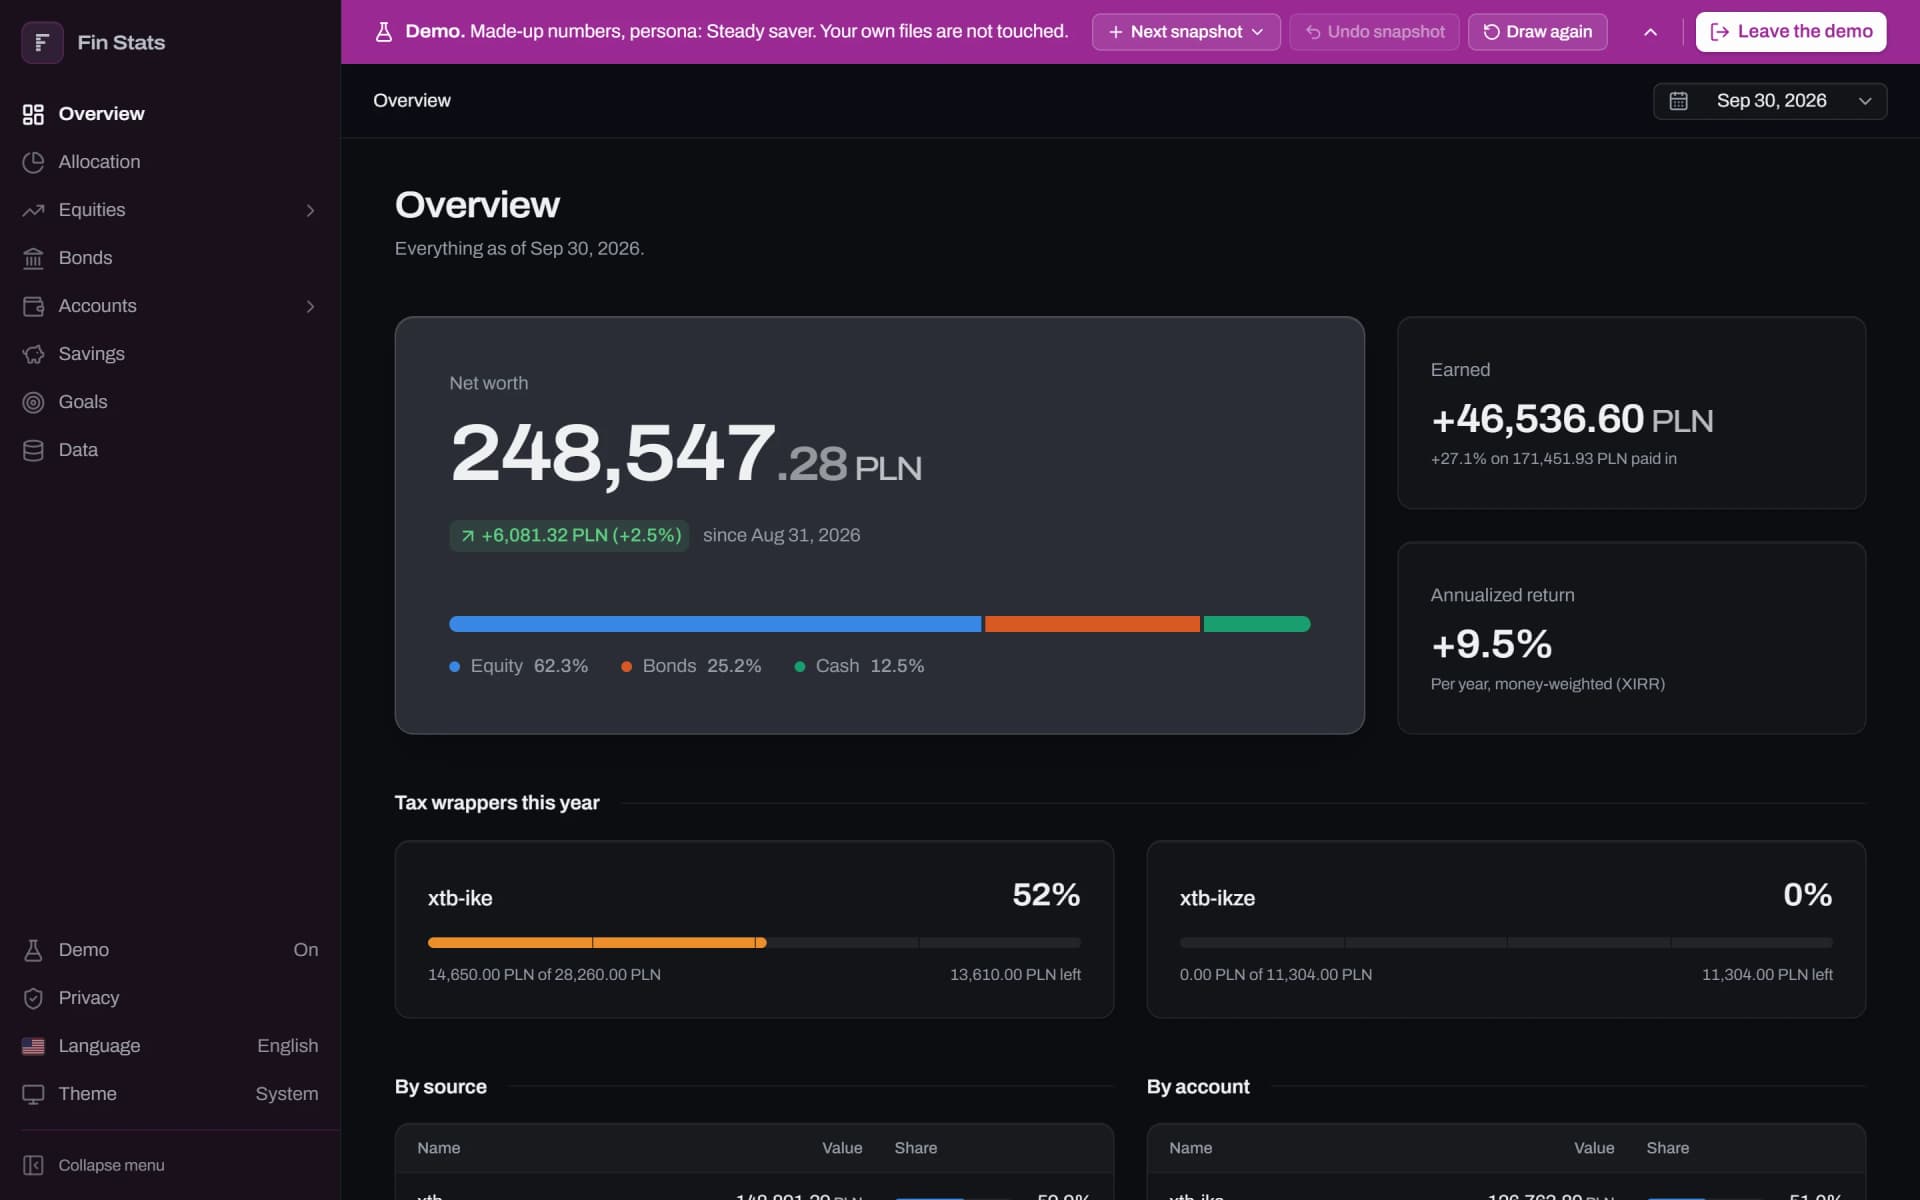Click the orange Bonds allocation bar segment
Screen dimensions: 1920x1200
point(1092,624)
